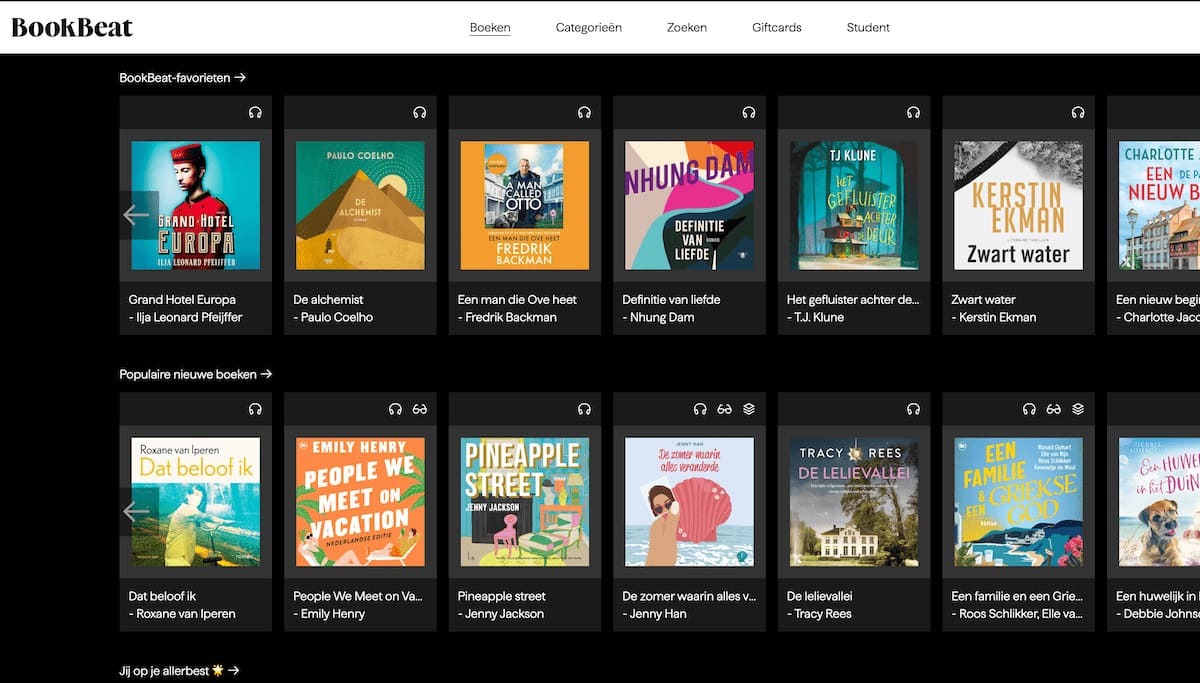
Task: Click headphones icon on Het gefluister achter de deur
Action: tap(913, 112)
